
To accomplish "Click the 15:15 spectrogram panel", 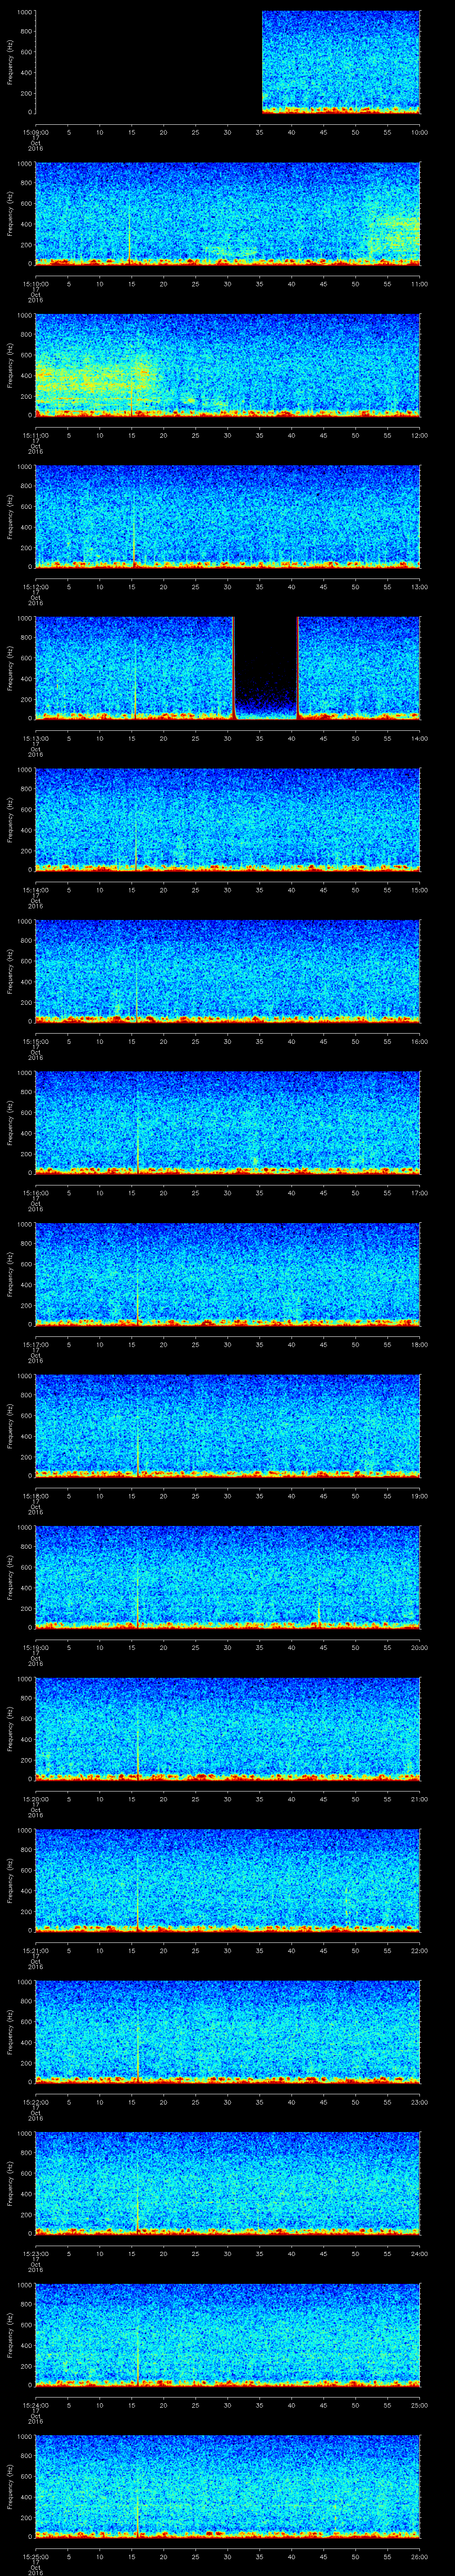I will (x=227, y=970).
